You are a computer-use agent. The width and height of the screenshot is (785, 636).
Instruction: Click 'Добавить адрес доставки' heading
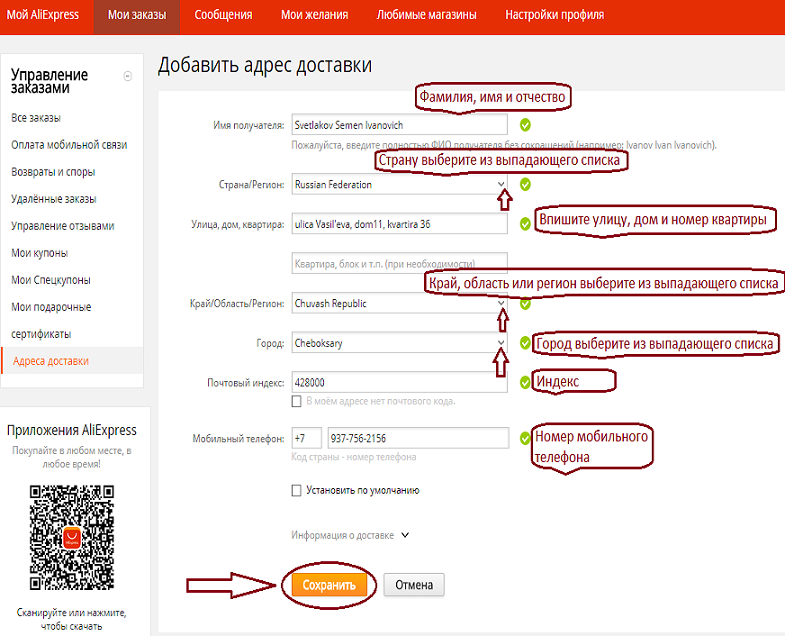(x=265, y=66)
